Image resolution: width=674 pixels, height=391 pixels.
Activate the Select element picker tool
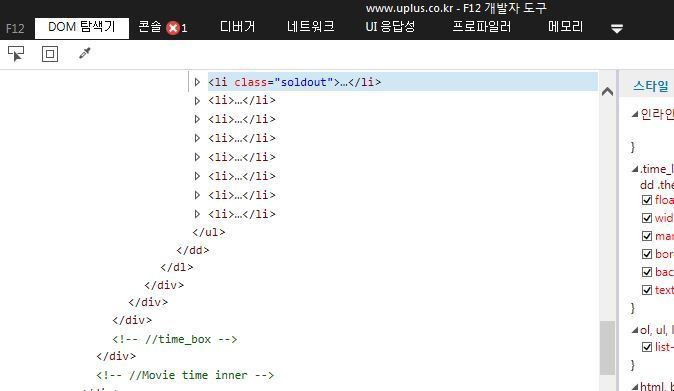click(x=16, y=54)
